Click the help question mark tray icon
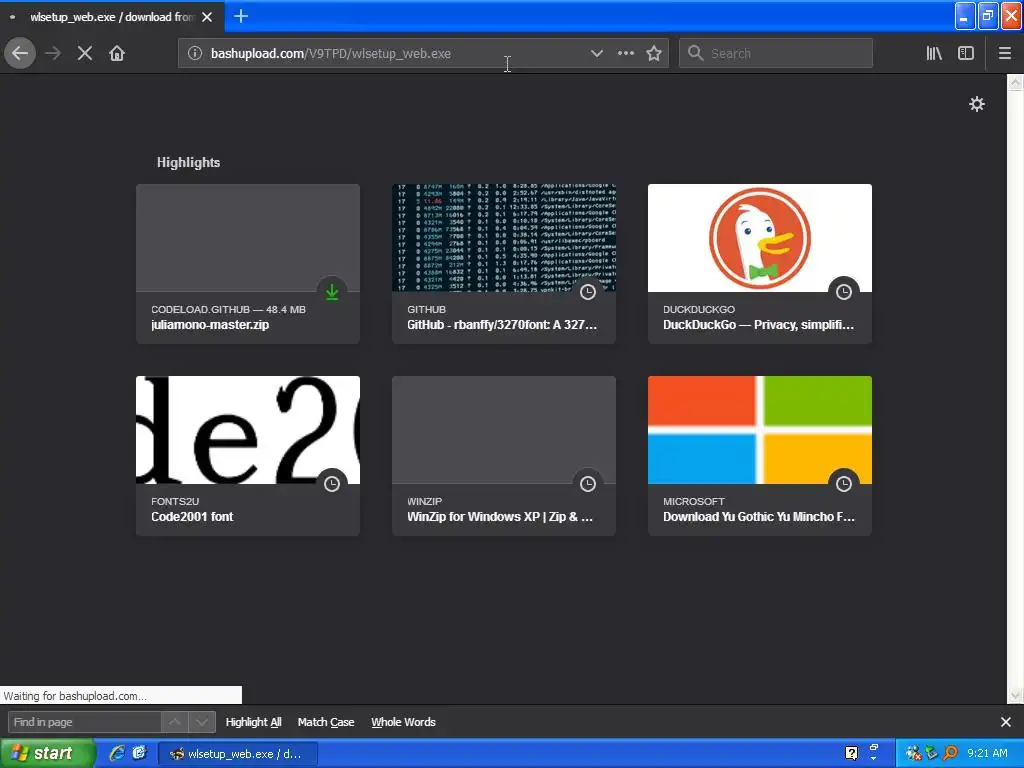The width and height of the screenshot is (1024, 768). coord(852,753)
